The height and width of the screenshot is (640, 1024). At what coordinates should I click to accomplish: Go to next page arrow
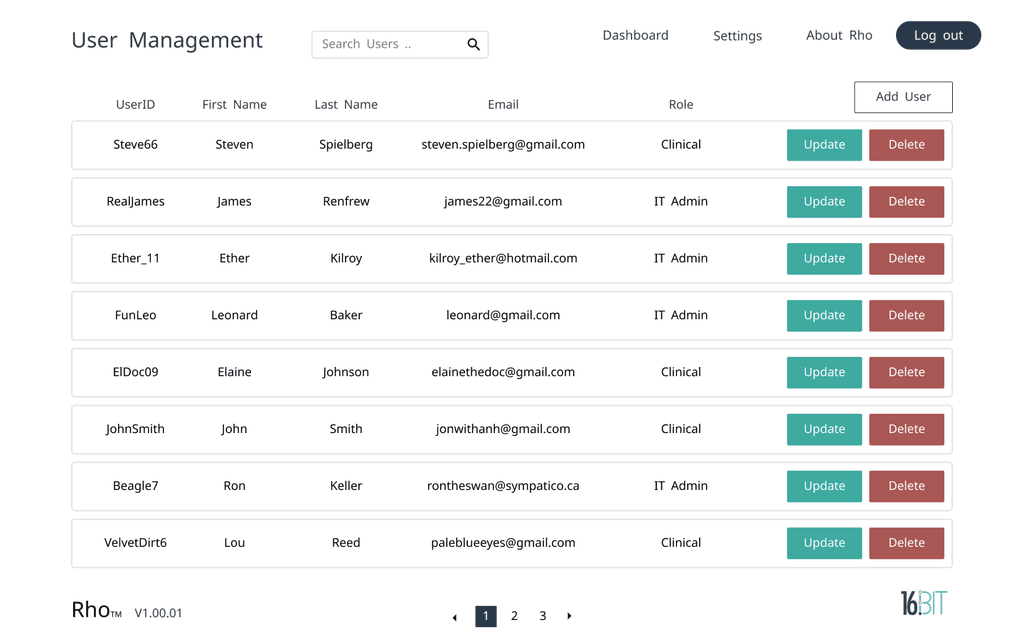click(x=569, y=616)
